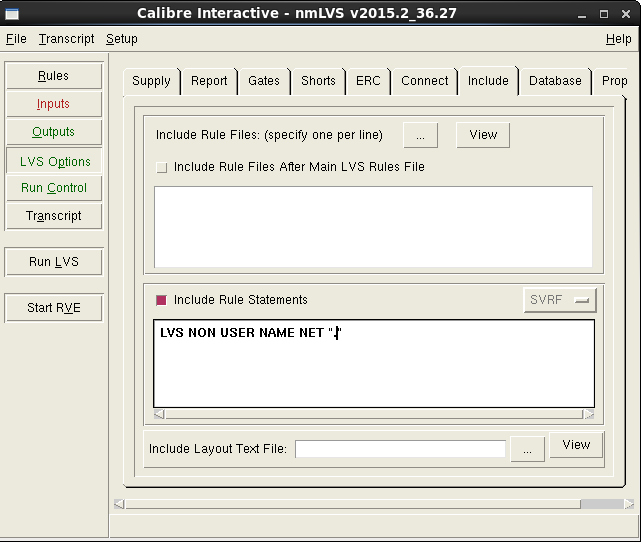Viewport: 641px width, 542px height.
Task: Click right arrow of rule statements scrollbar
Action: pos(589,414)
